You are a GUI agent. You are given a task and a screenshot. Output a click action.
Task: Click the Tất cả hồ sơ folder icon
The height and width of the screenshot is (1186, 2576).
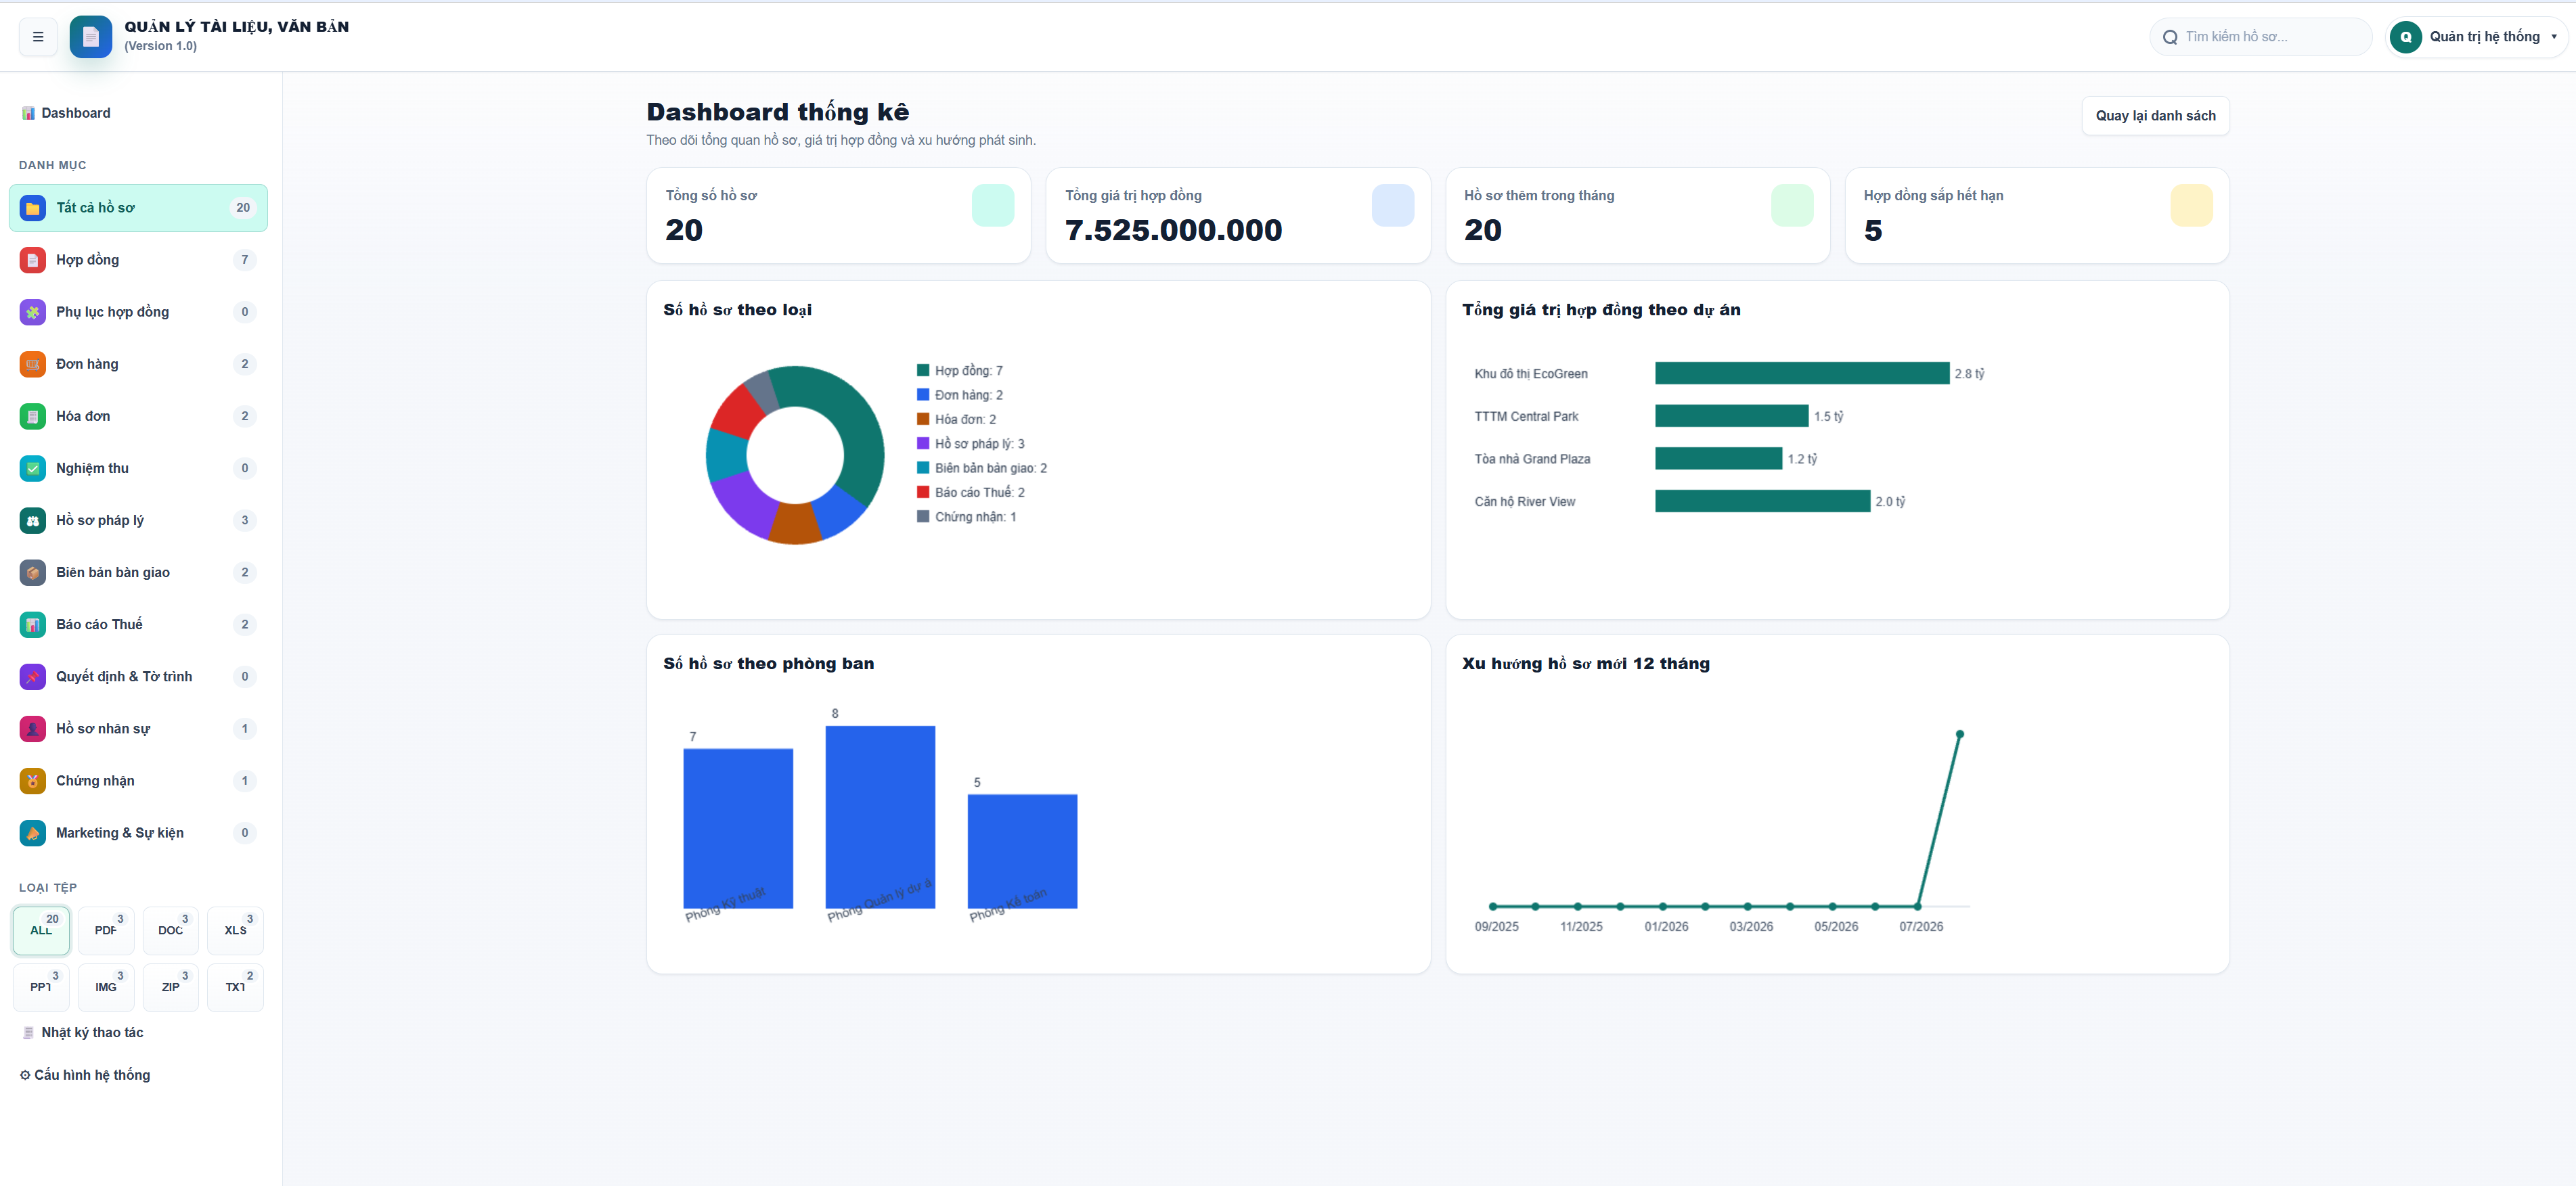click(x=33, y=208)
